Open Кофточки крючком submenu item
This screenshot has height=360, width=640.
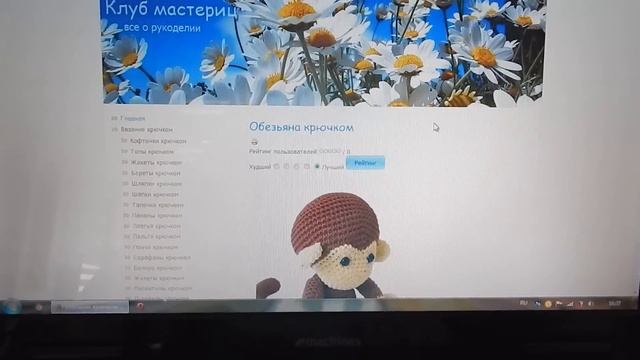click(x=158, y=141)
